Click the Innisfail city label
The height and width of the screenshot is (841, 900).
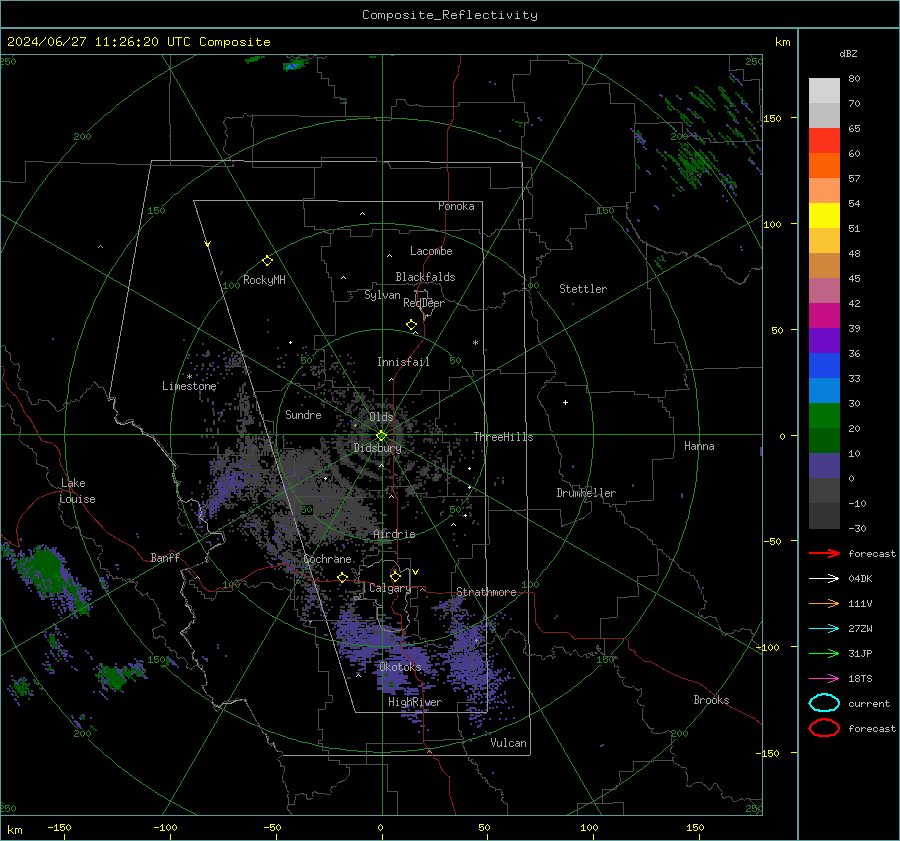(x=403, y=362)
